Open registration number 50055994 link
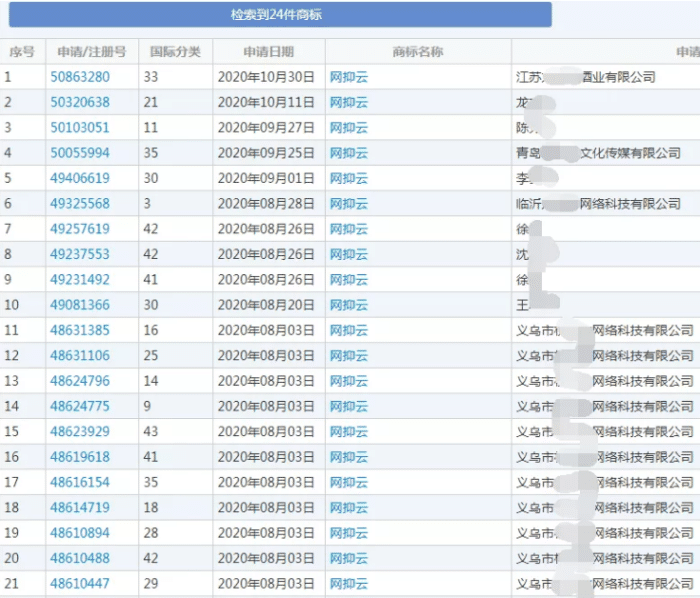Screen dimensions: 700x598 [x=80, y=153]
